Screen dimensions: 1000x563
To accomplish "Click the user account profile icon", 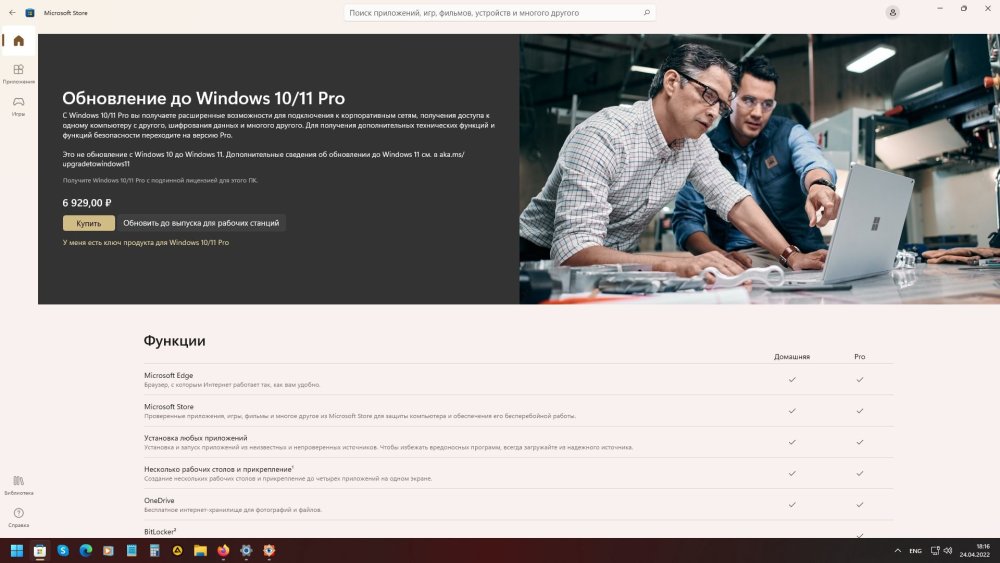I will click(892, 12).
